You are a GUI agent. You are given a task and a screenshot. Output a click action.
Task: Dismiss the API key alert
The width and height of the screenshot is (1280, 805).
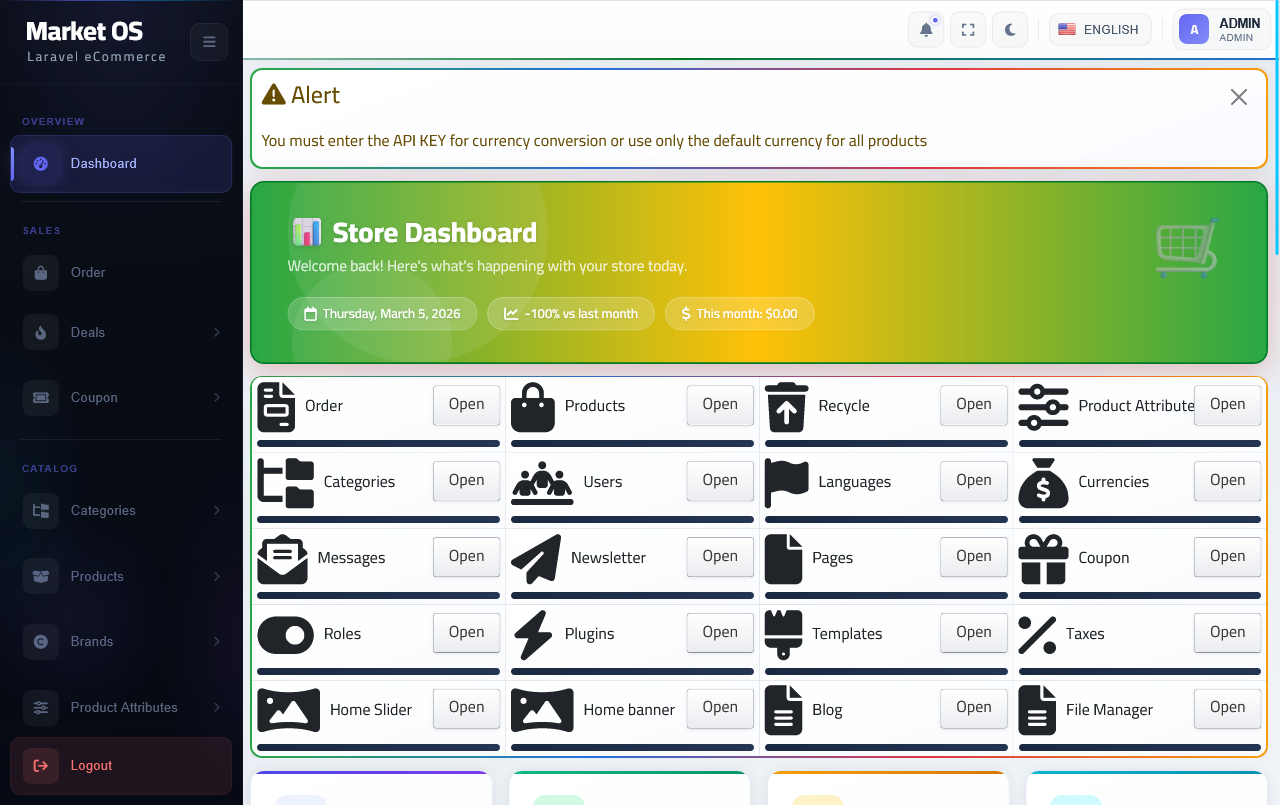pos(1238,97)
